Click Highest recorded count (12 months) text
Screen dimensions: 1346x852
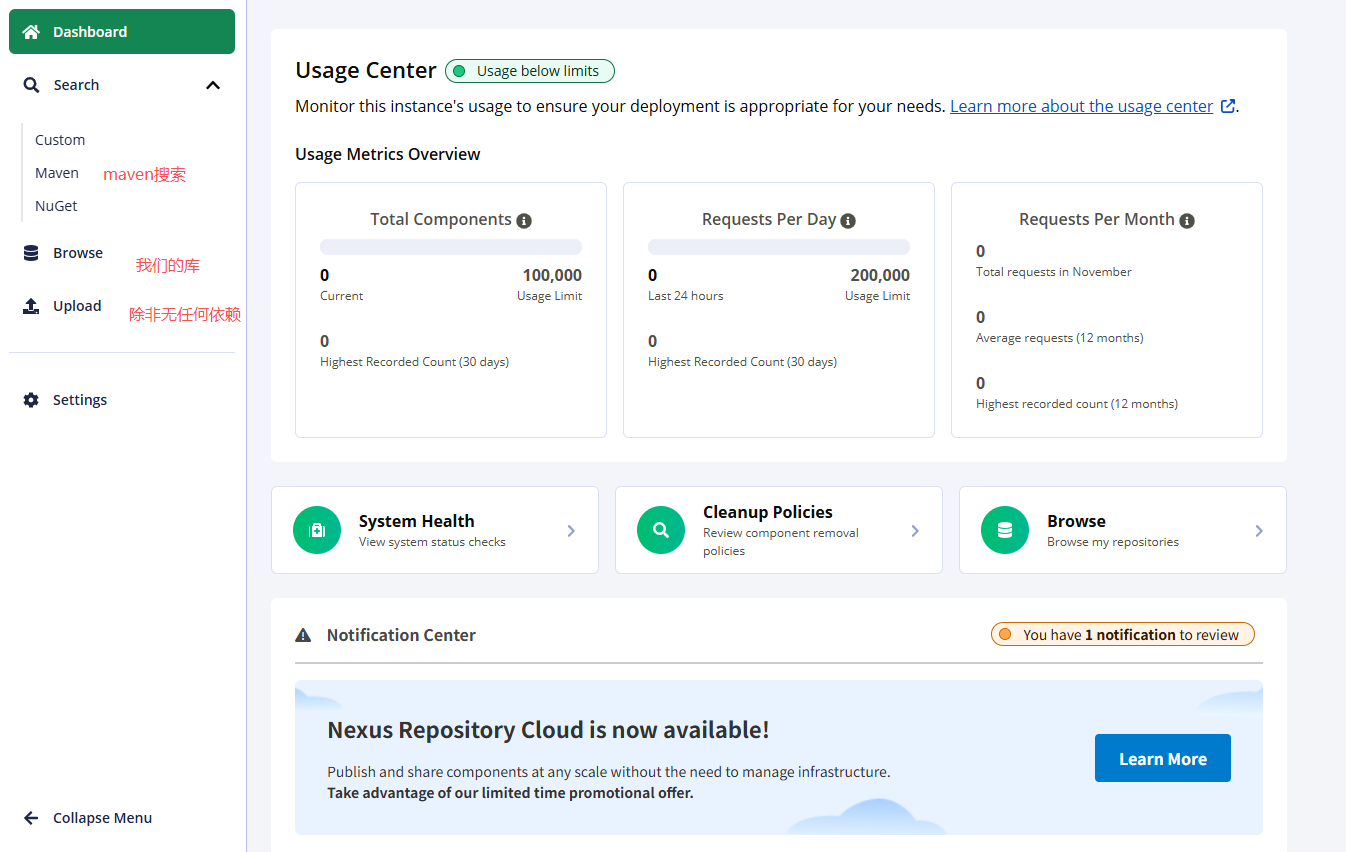coord(1077,404)
